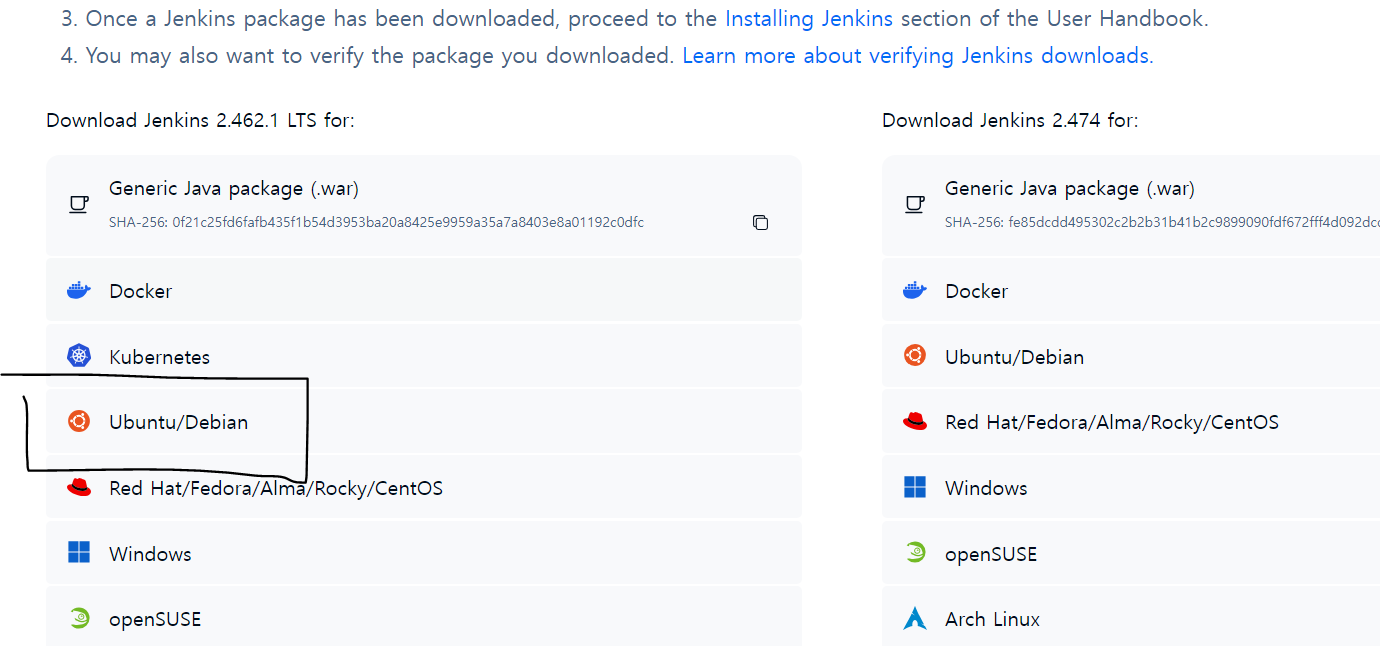1380x646 pixels.
Task: Click the 'Download Jenkins 2.462.1 LTS for:' heading
Action: 200,120
